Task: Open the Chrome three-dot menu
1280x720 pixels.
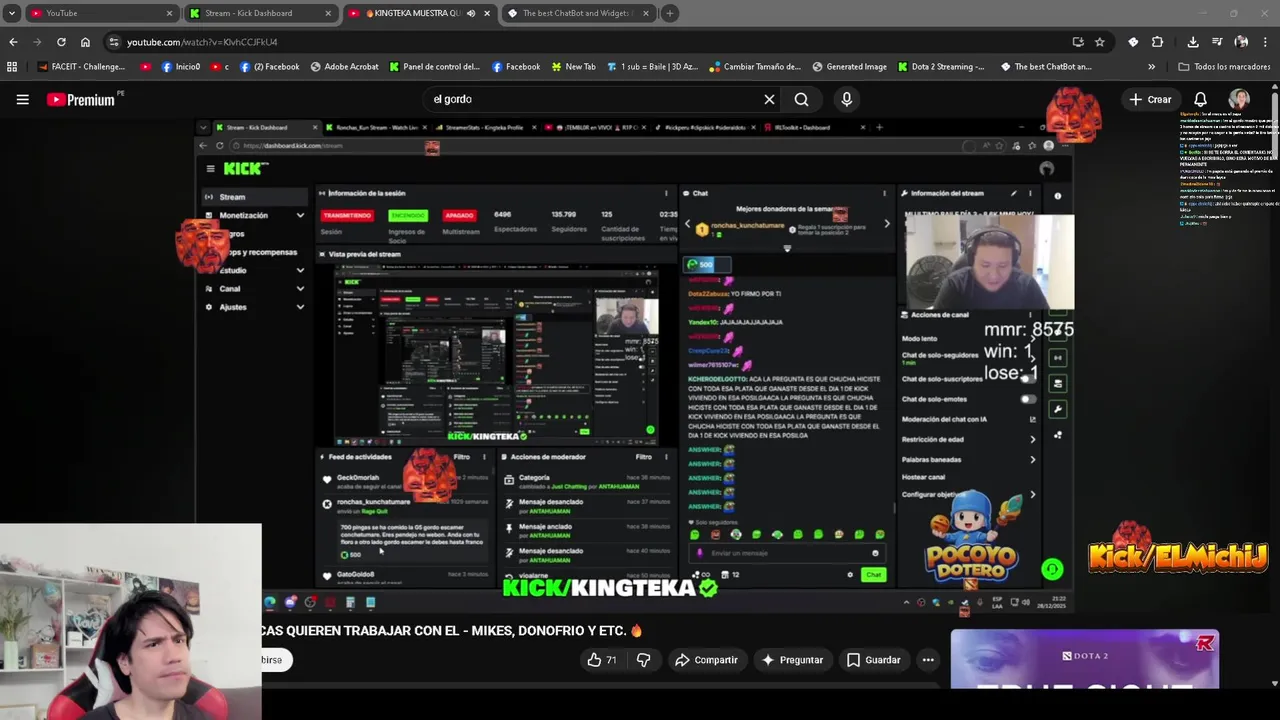Action: click(x=1266, y=42)
